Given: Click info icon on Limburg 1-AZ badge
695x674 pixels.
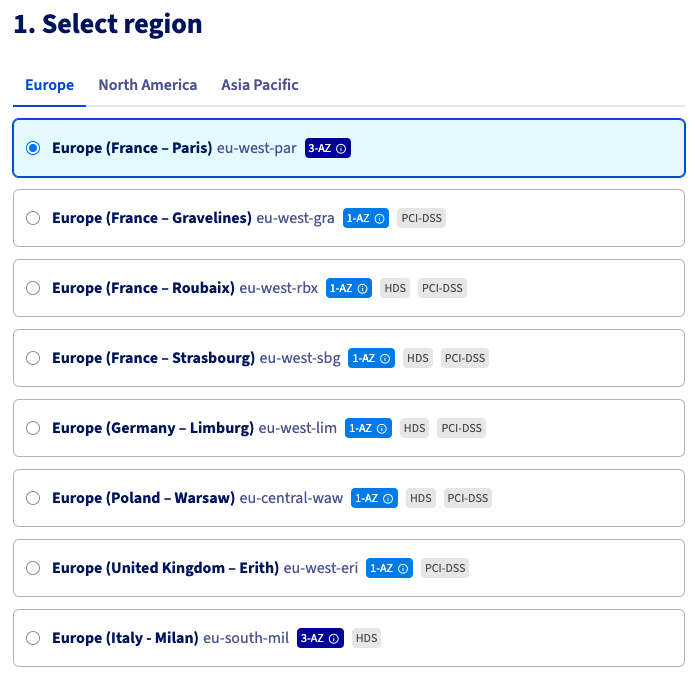Looking at the screenshot, I should (x=383, y=429).
